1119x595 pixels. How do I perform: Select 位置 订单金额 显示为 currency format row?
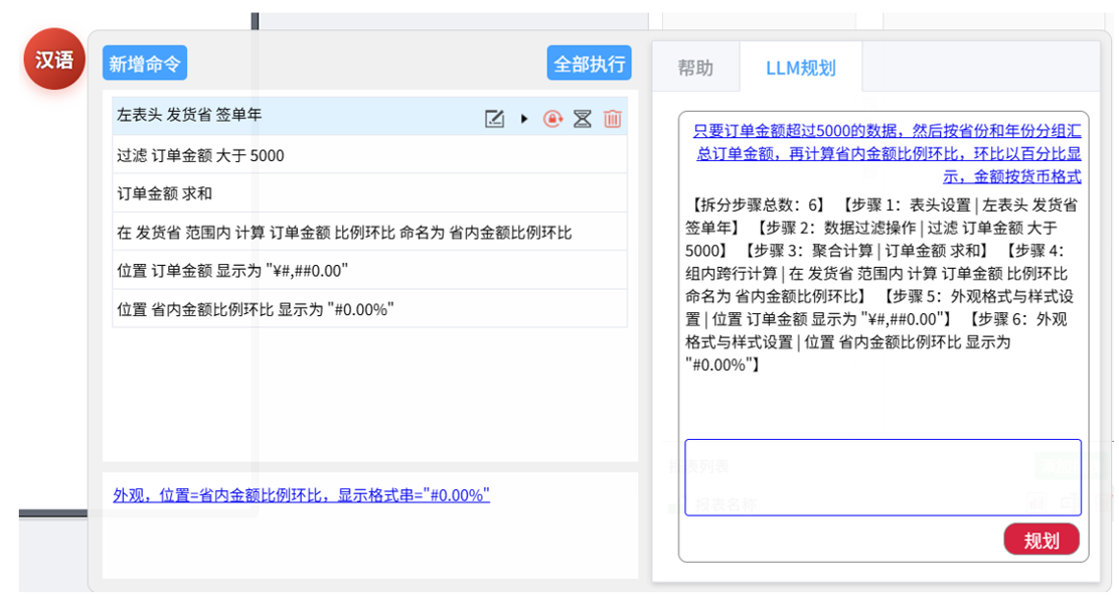[370, 270]
